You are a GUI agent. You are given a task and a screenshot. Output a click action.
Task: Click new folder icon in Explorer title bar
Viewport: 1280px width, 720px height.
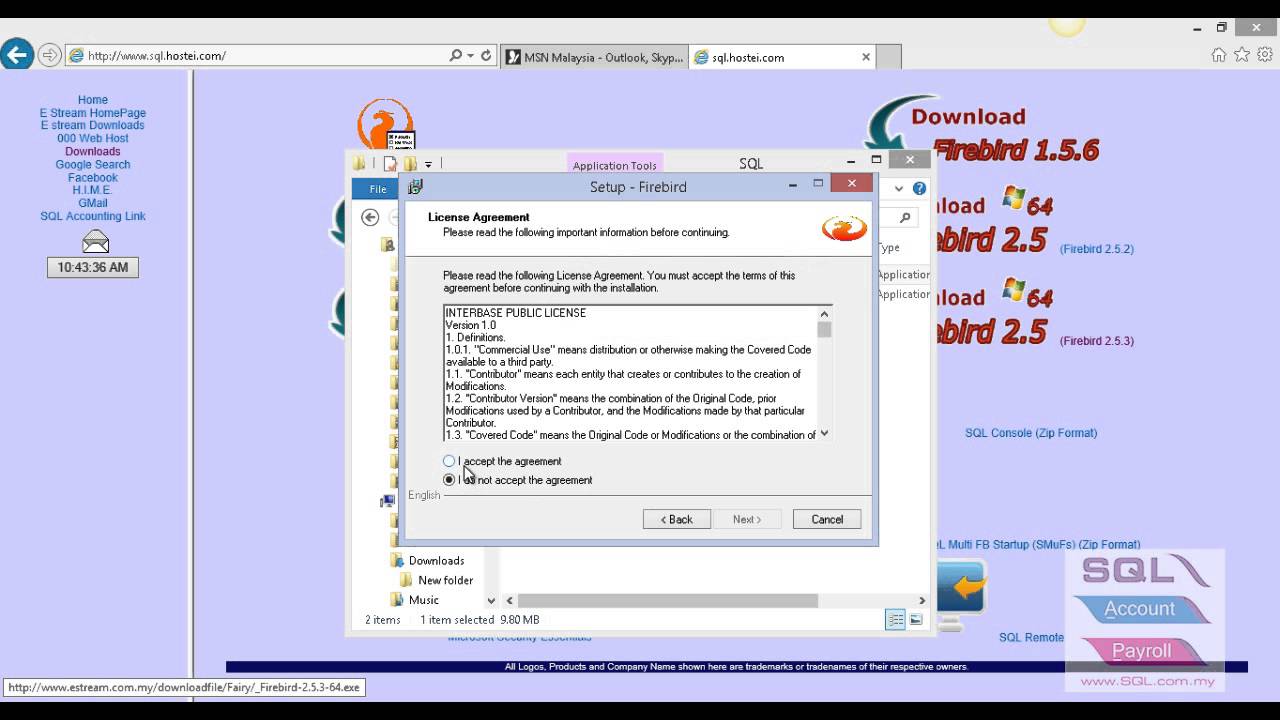409,164
